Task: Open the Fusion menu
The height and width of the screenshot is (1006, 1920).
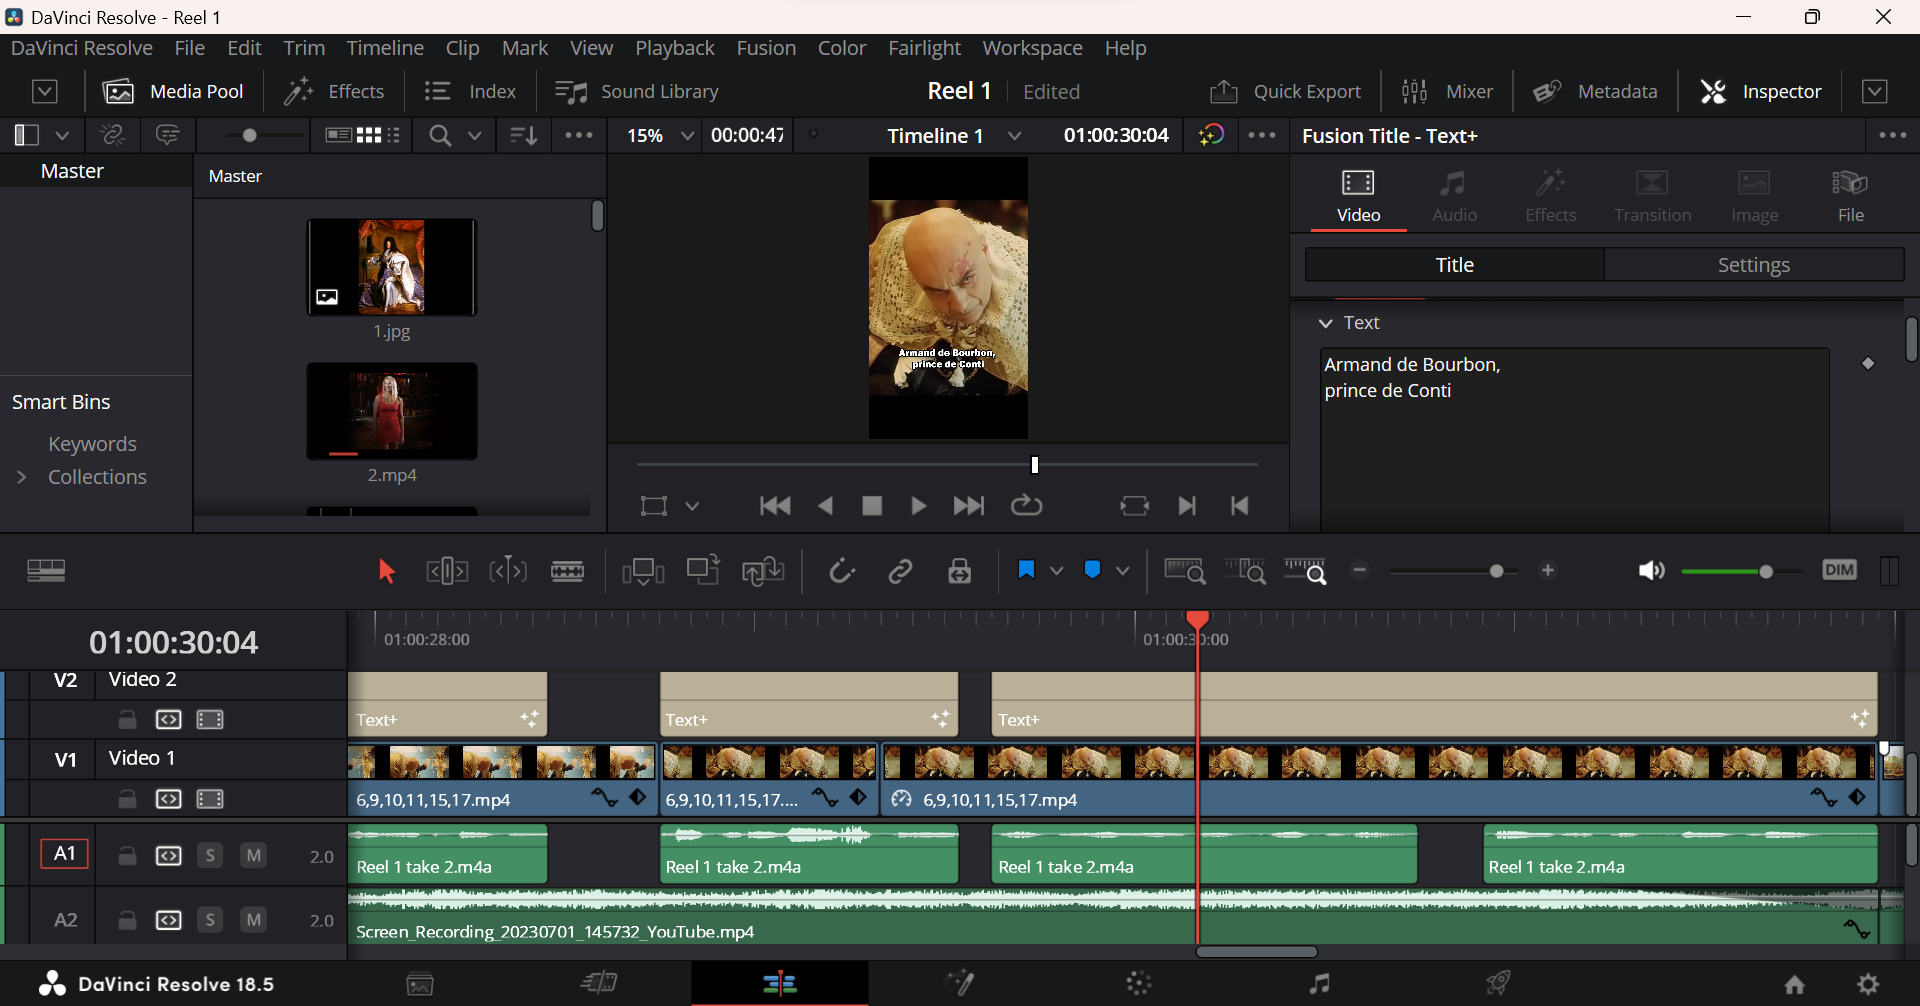Action: point(766,48)
